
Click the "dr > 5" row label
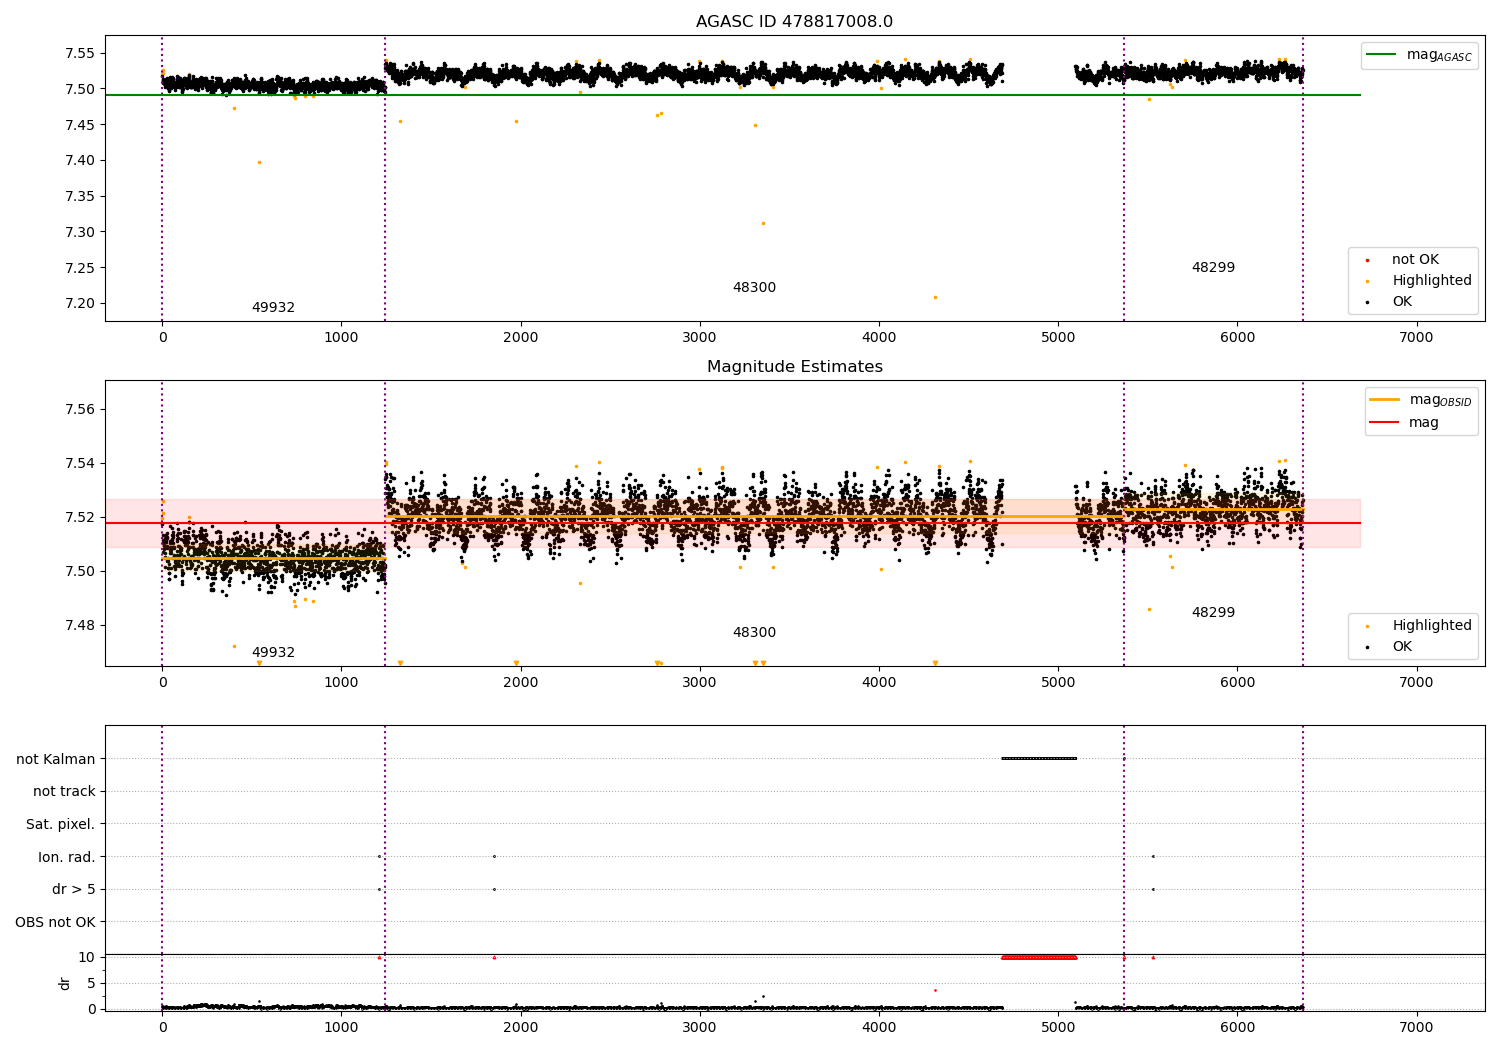(74, 889)
